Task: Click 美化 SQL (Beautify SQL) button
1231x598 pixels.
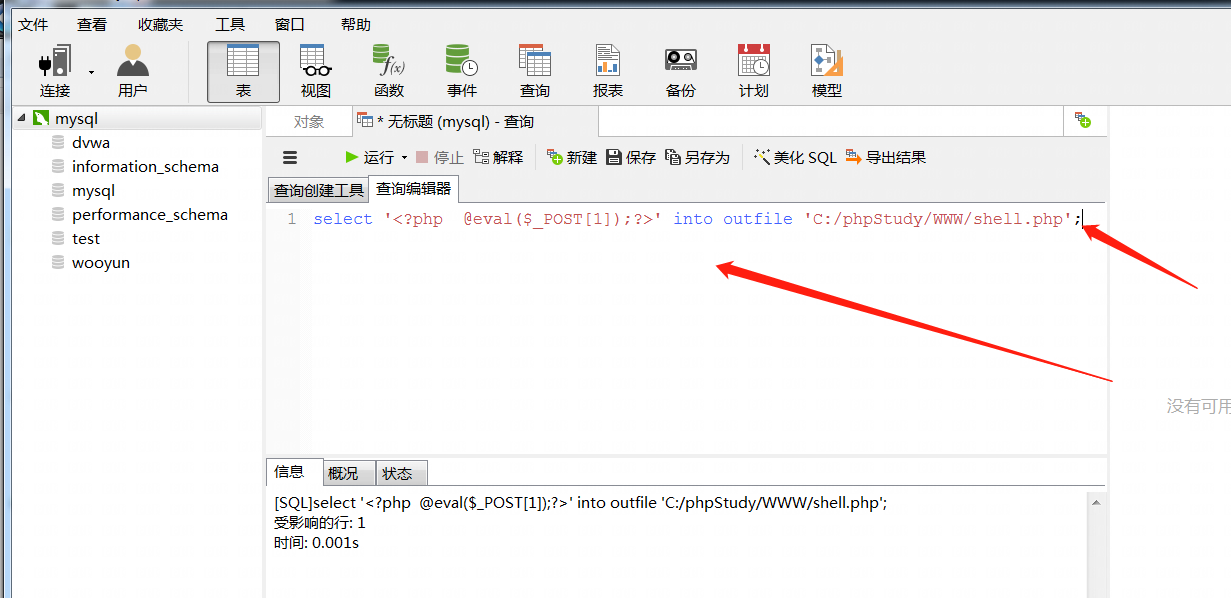Action: click(x=795, y=157)
